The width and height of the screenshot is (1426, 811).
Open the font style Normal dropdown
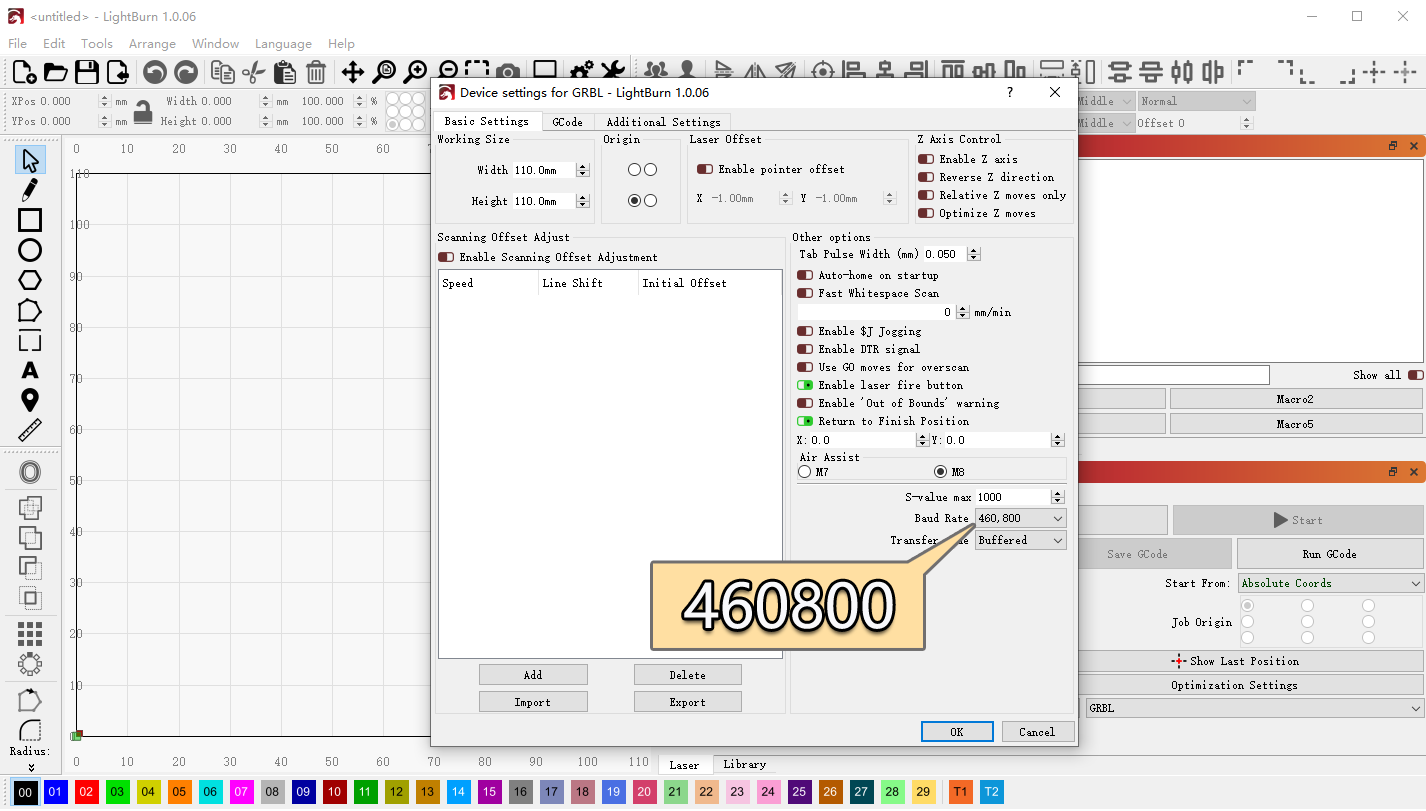tap(1196, 101)
